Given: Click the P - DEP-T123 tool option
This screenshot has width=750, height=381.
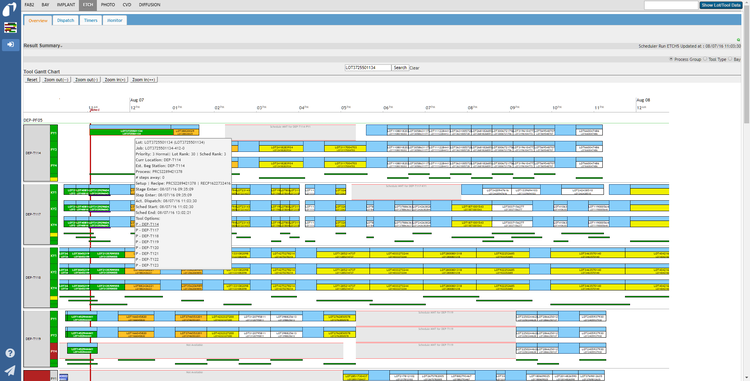Looking at the screenshot, I should coord(147,265).
